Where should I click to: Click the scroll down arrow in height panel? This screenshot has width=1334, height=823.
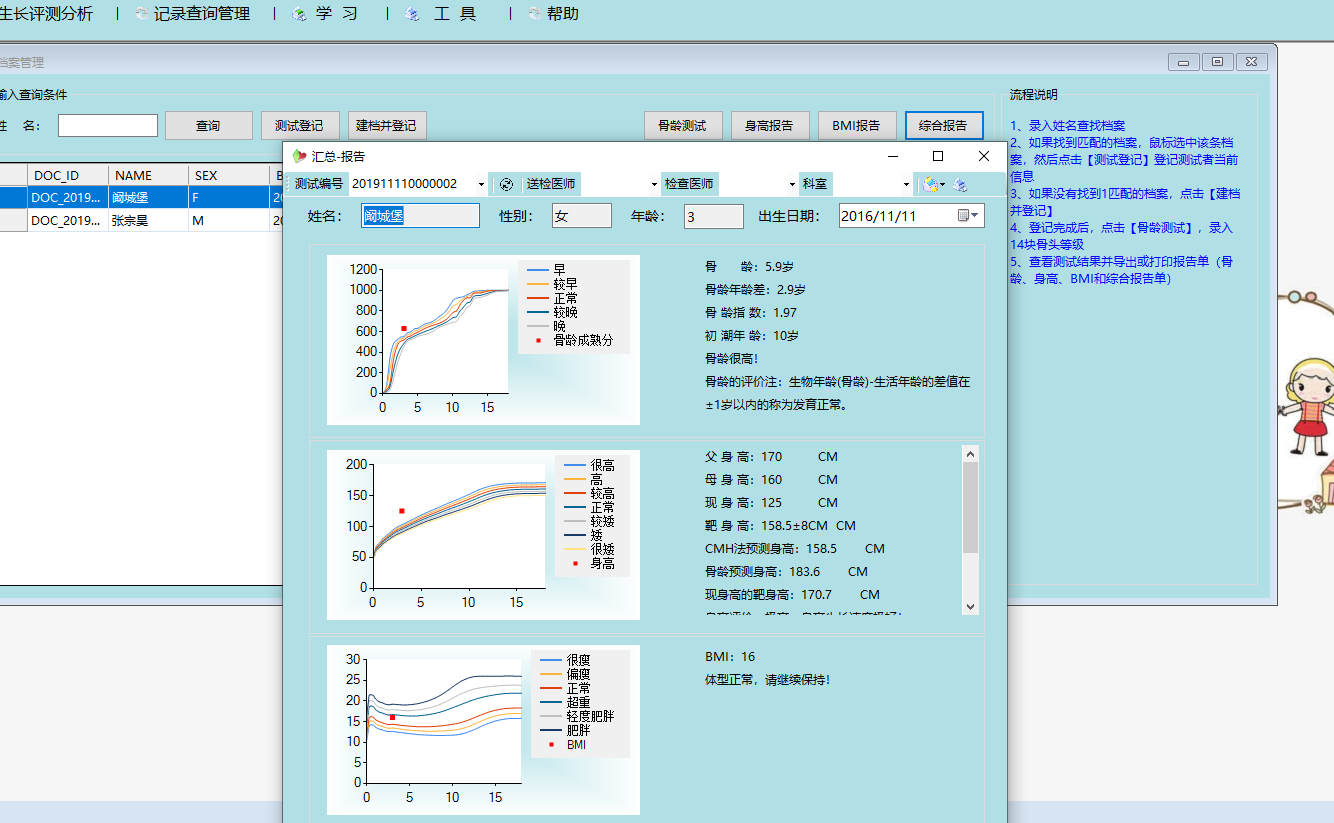click(x=970, y=606)
